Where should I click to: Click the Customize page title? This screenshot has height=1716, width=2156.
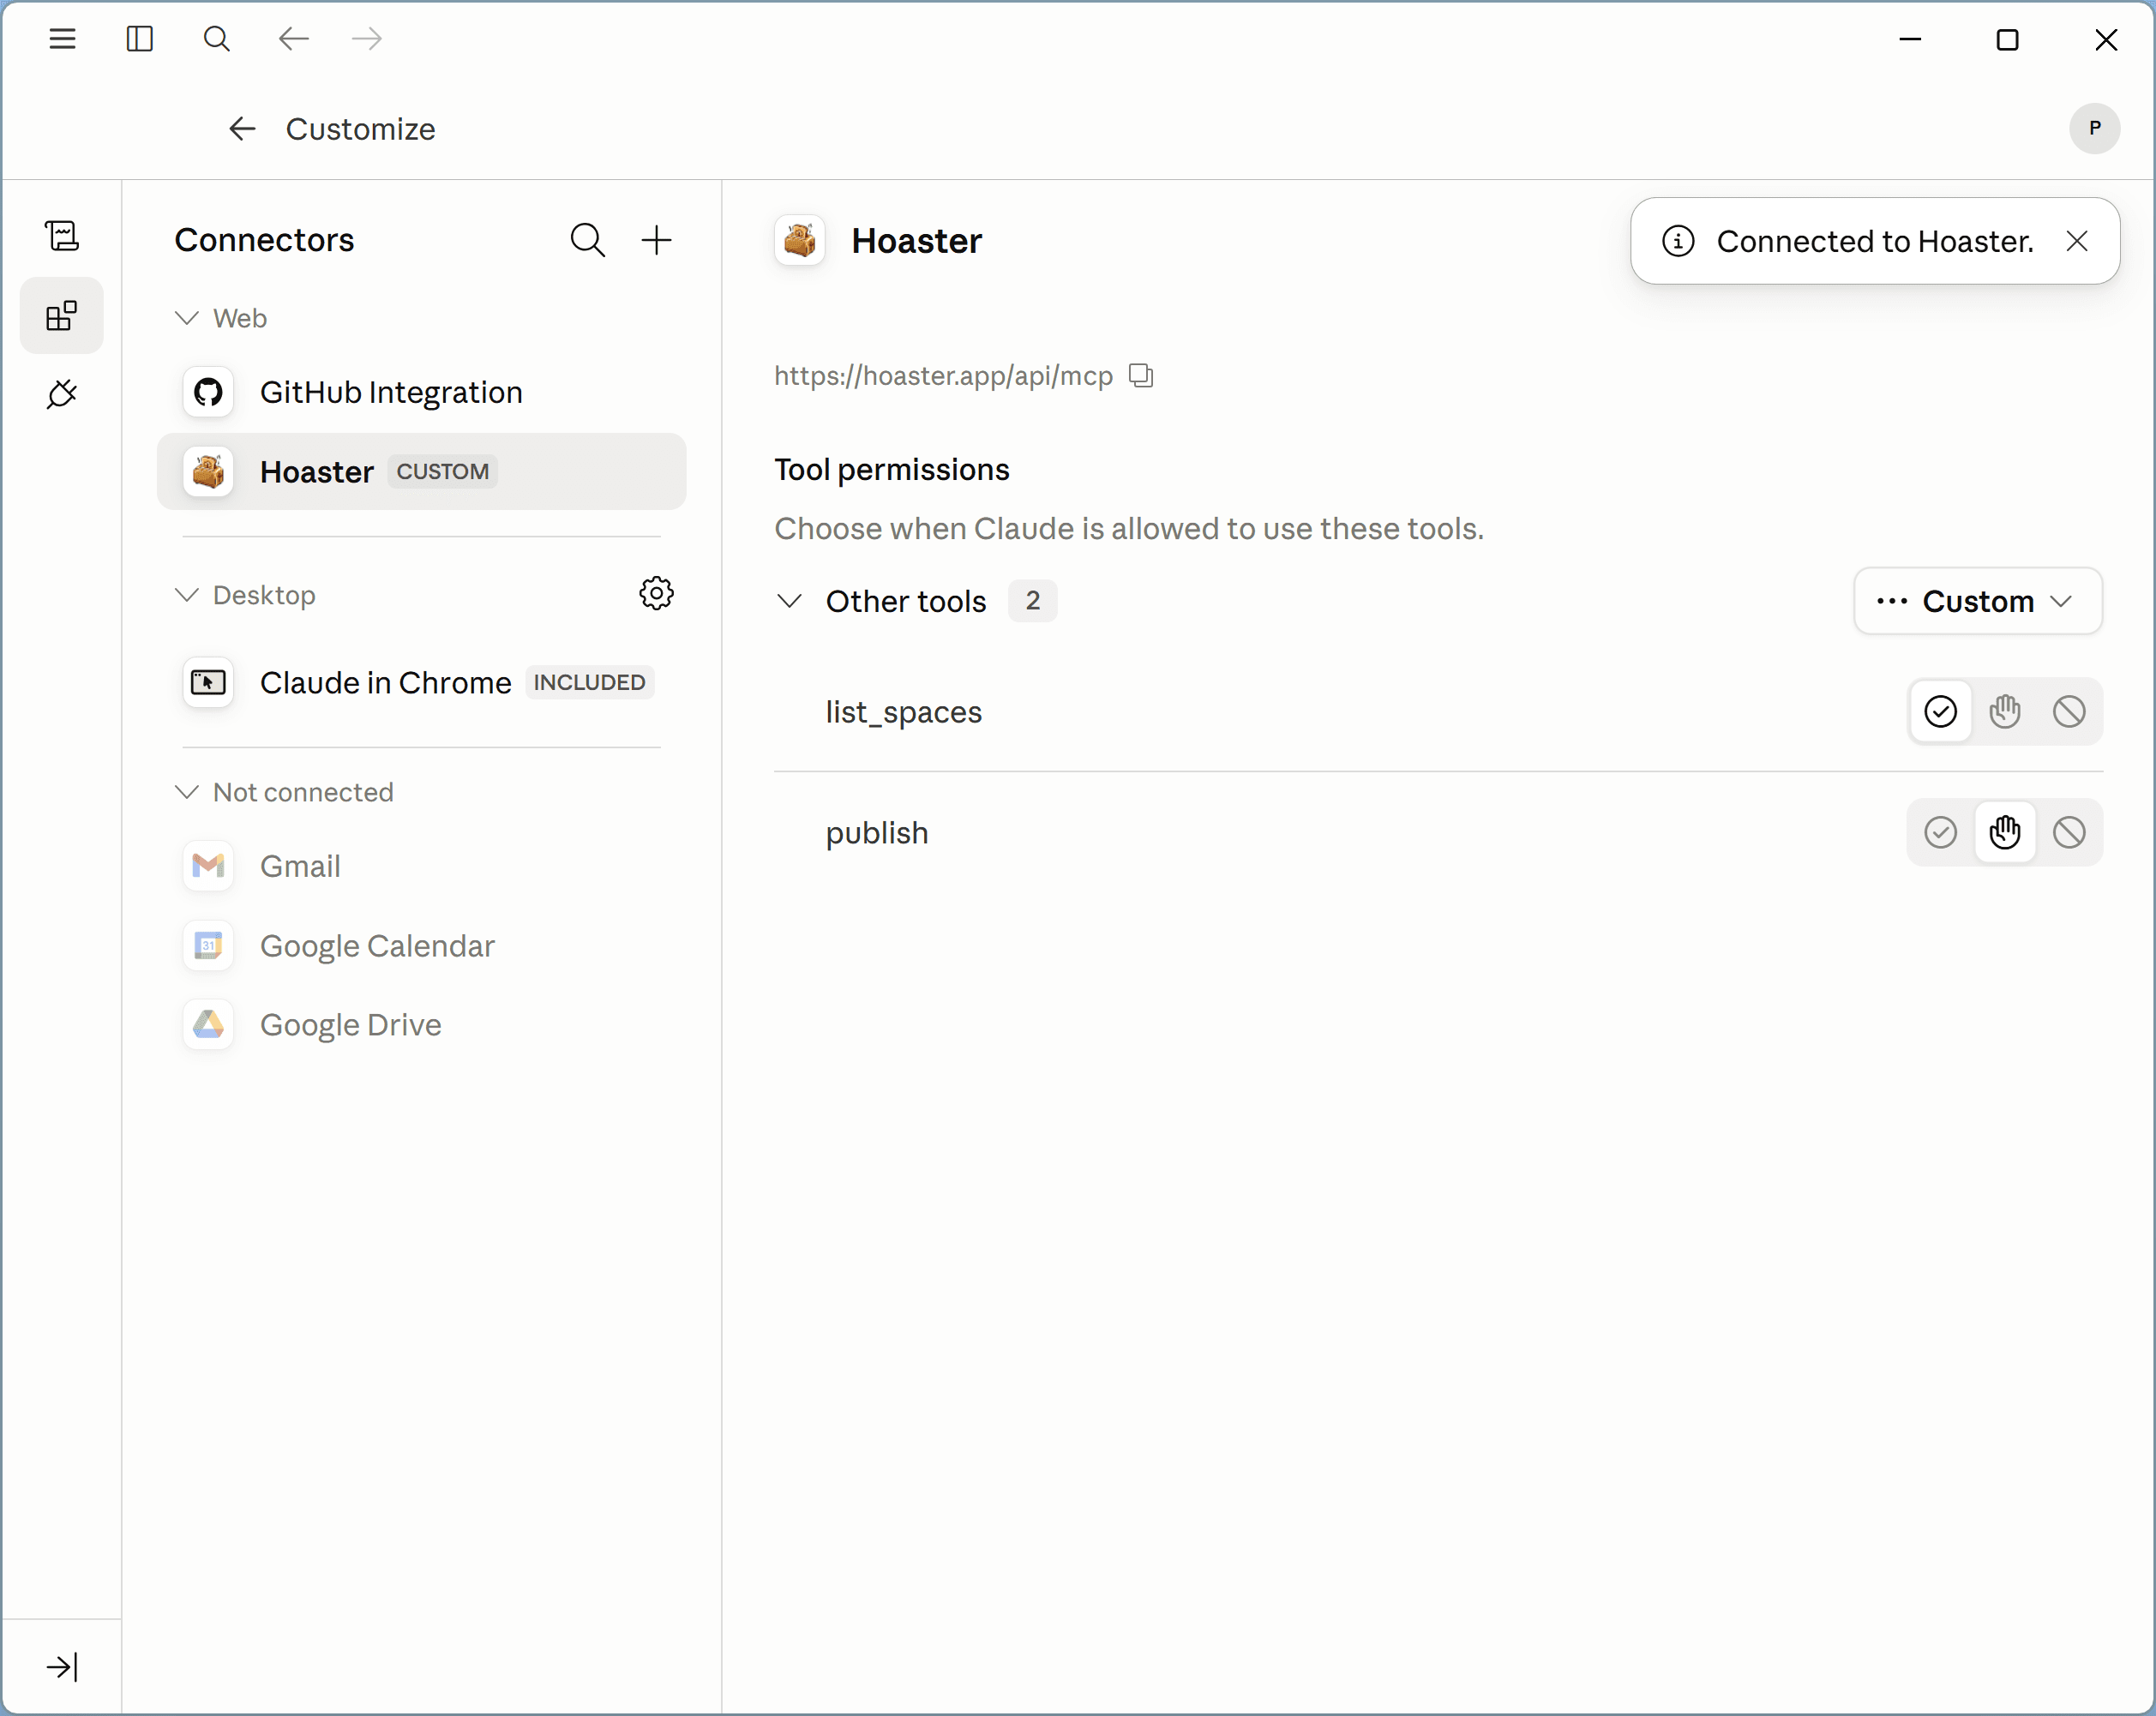point(360,129)
